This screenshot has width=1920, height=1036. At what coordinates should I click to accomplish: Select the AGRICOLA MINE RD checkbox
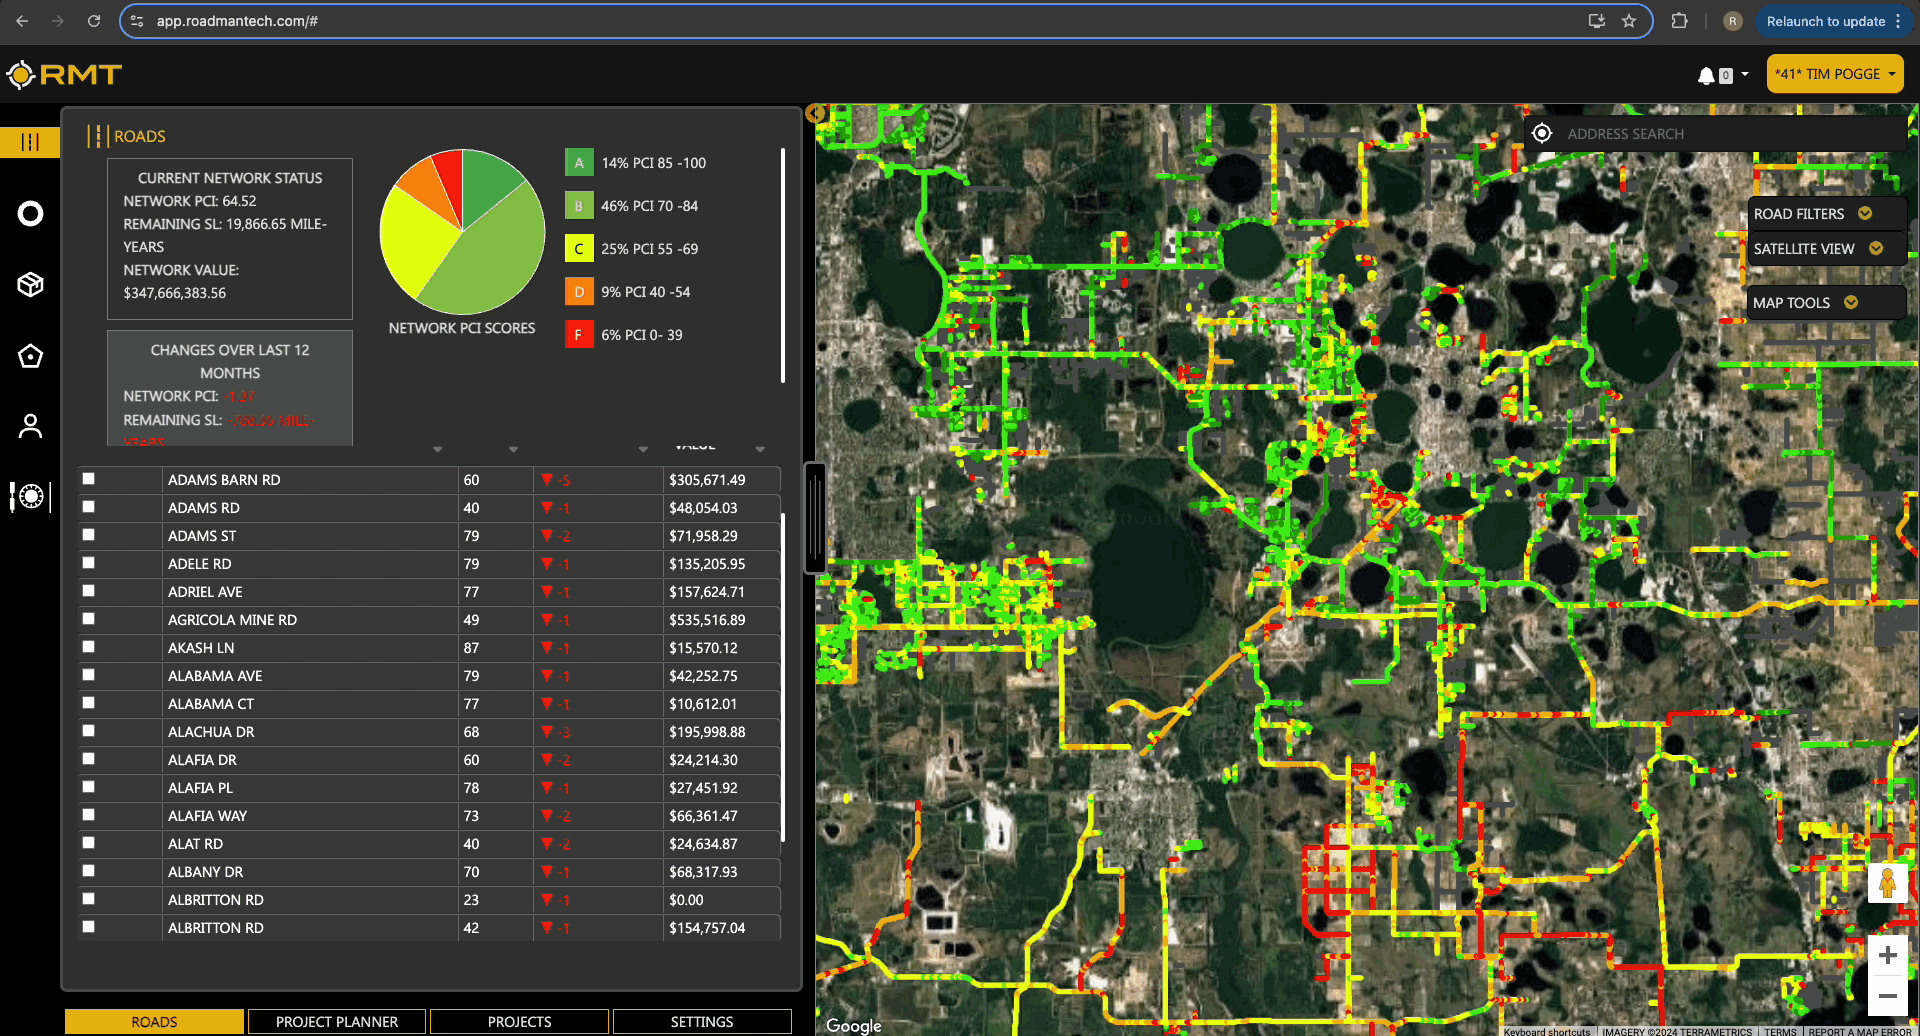click(x=89, y=619)
